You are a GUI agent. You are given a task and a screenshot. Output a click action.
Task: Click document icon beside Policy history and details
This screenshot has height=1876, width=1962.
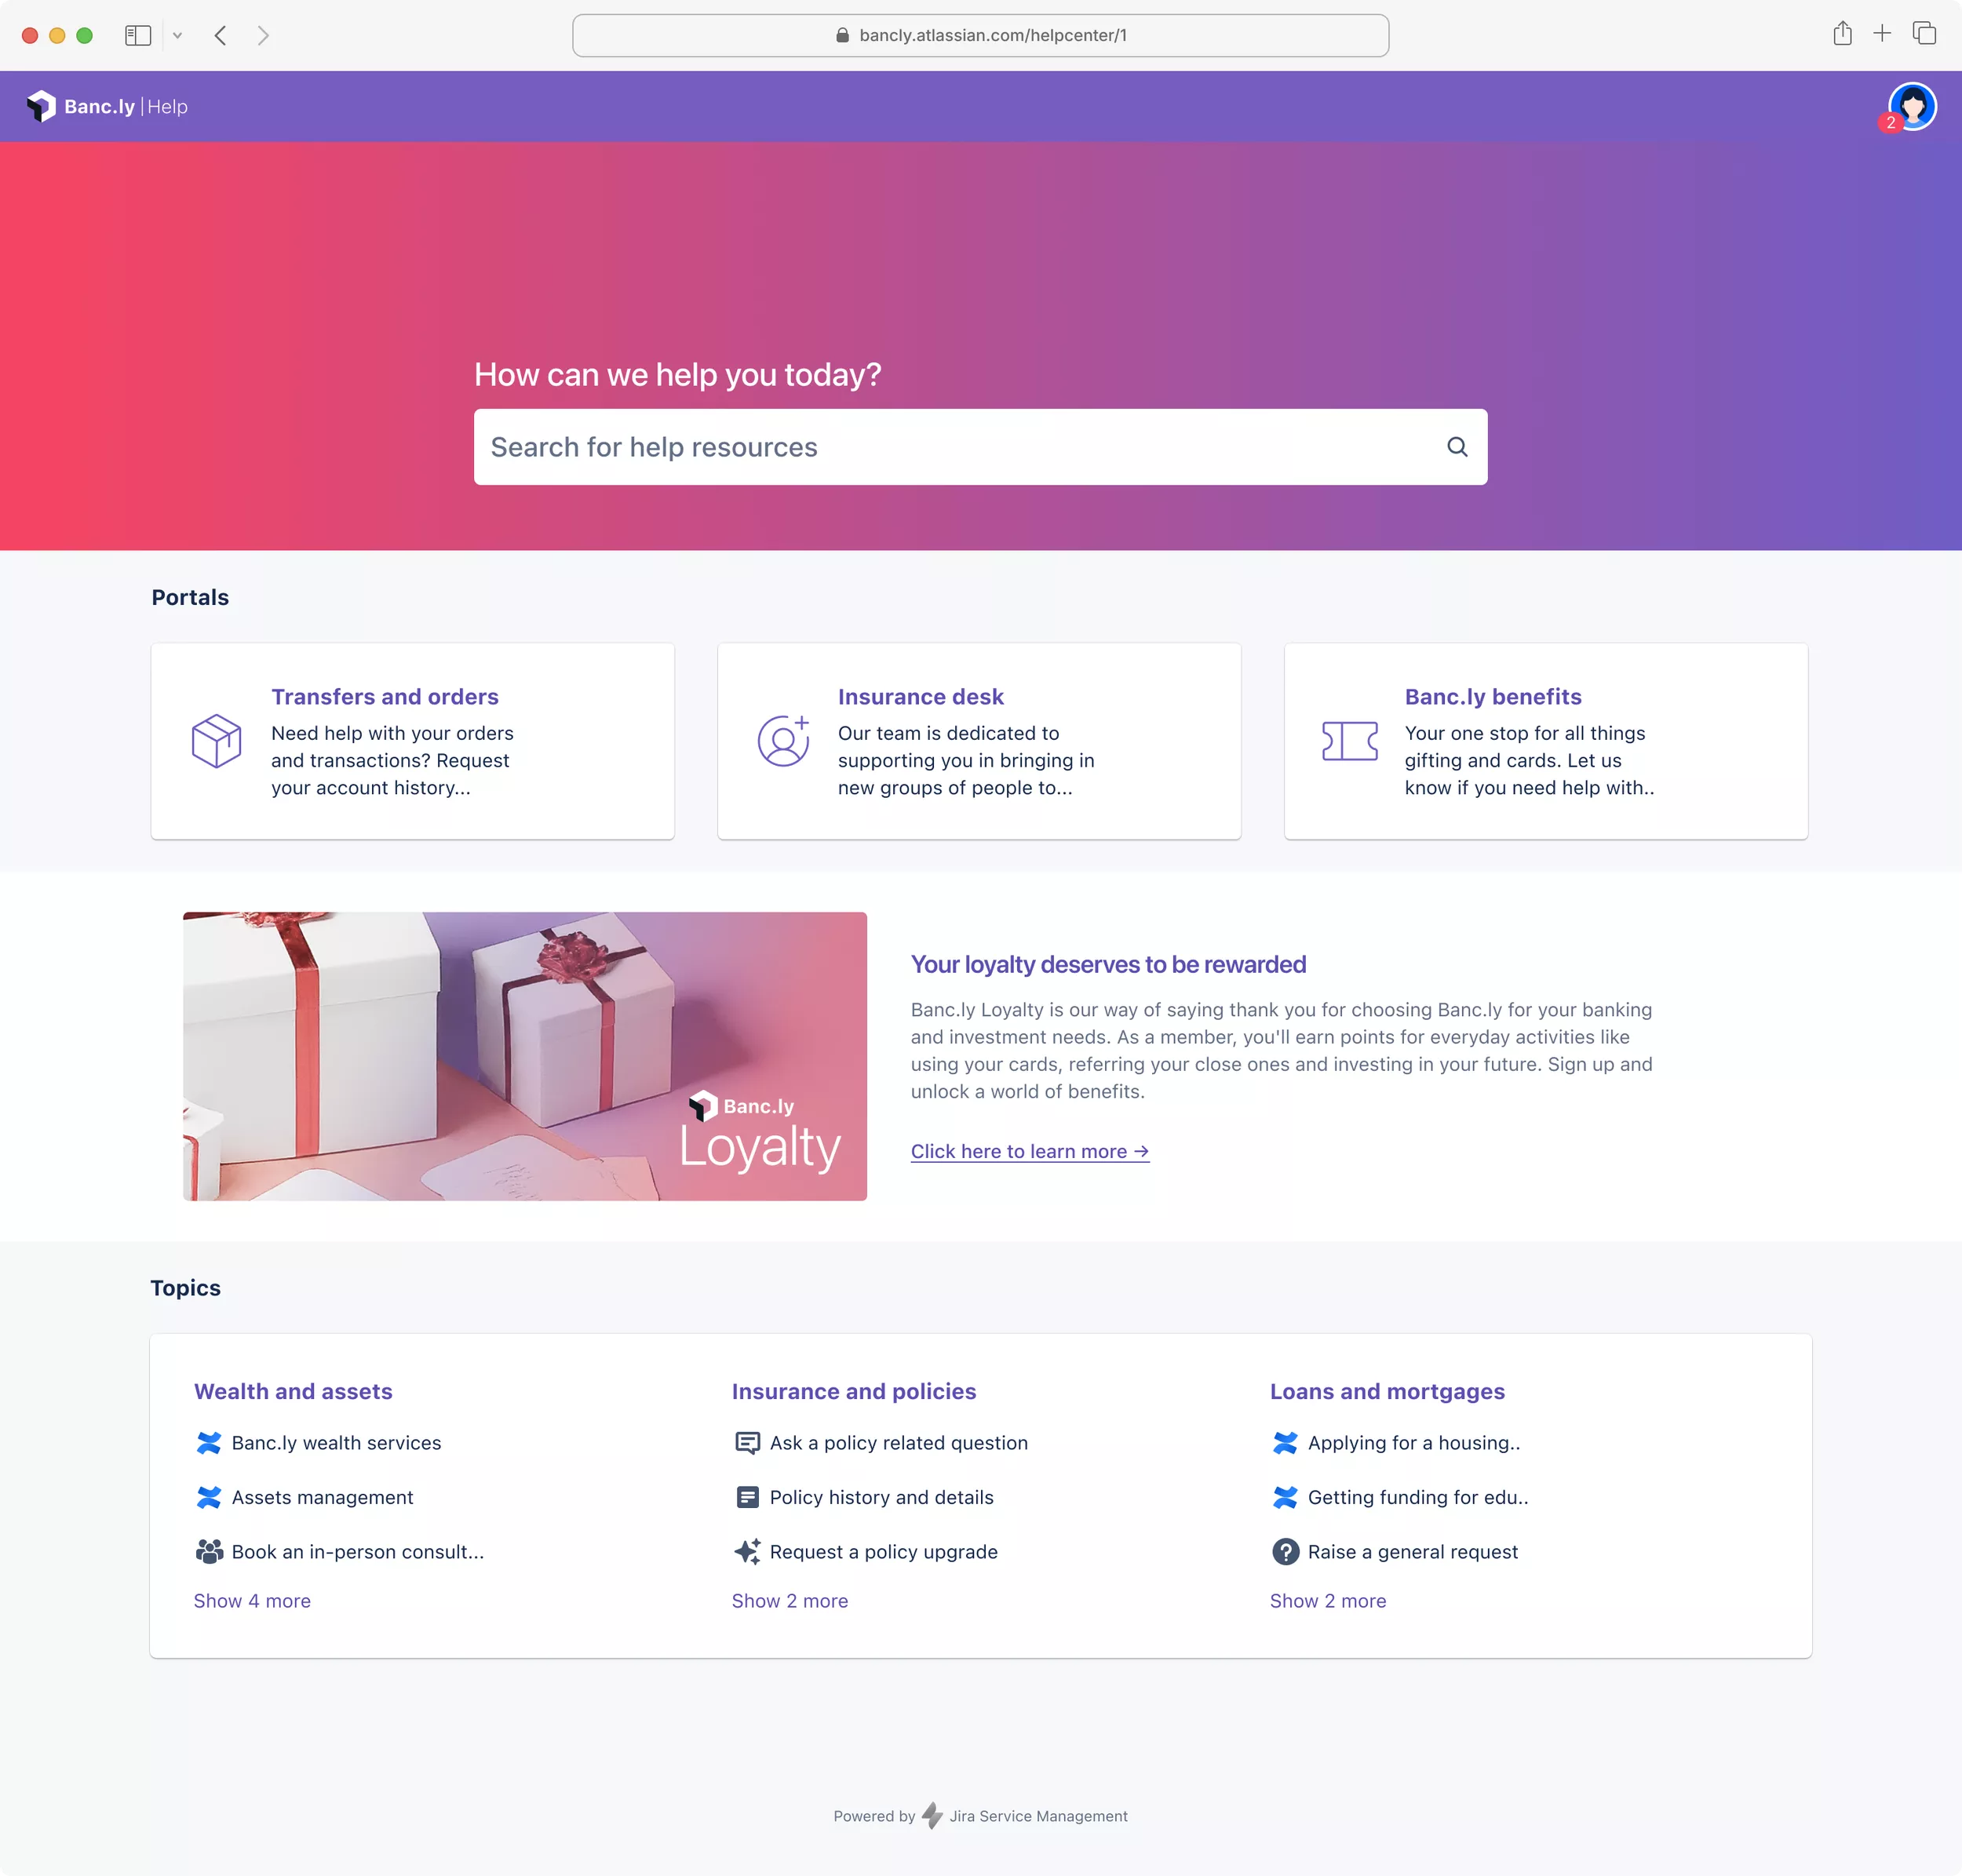(x=747, y=1497)
